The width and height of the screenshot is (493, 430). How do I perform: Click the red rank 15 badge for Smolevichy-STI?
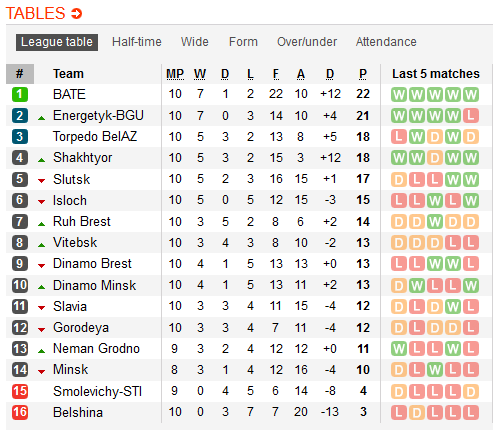click(20, 391)
